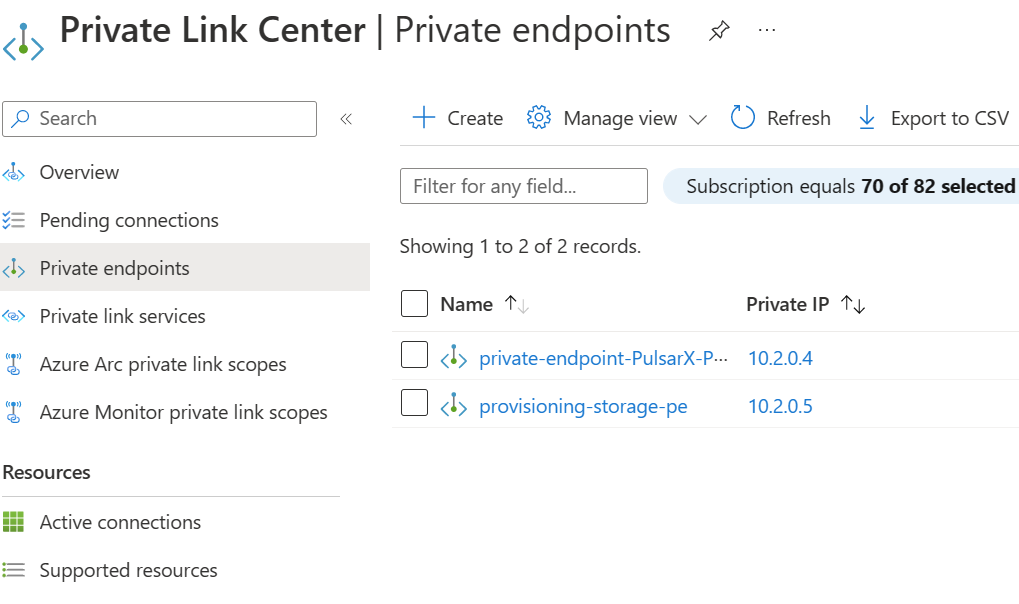Go to Private link services menu item
Image resolution: width=1019 pixels, height=604 pixels.
pyautogui.click(x=122, y=316)
